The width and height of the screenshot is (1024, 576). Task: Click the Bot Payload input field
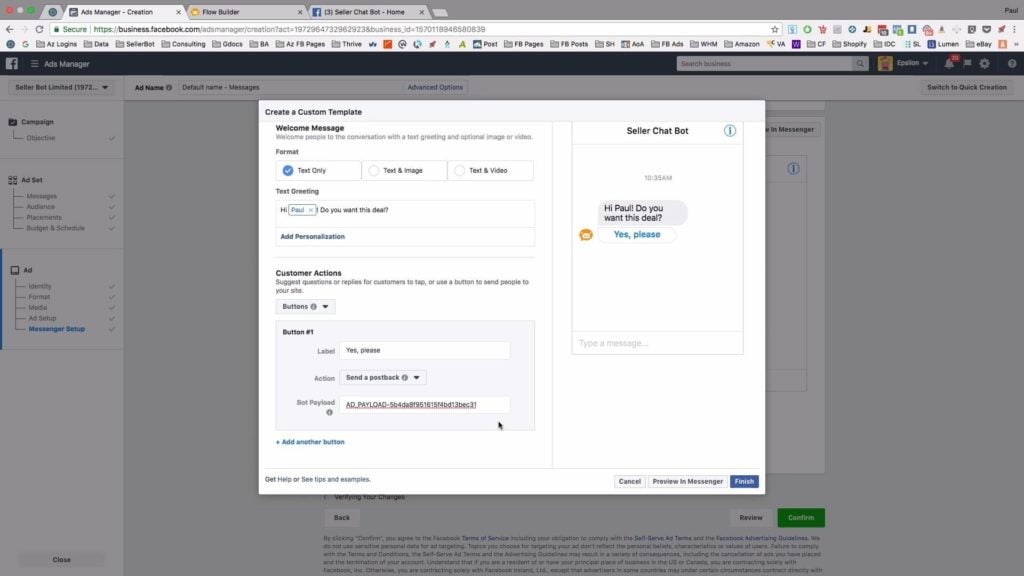tap(424, 405)
